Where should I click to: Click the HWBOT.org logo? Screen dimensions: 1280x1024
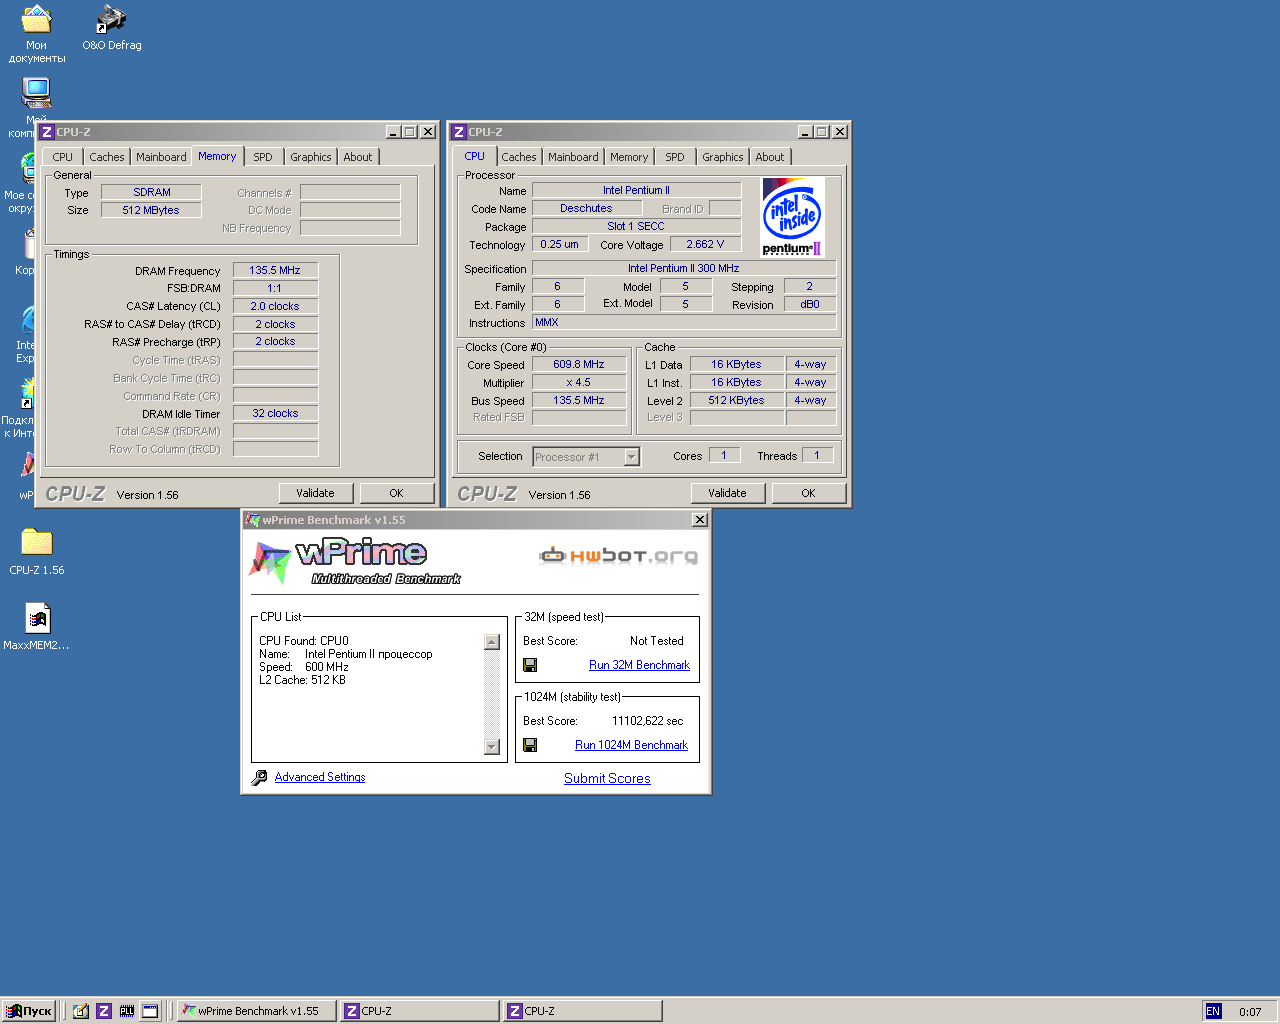pyautogui.click(x=618, y=556)
